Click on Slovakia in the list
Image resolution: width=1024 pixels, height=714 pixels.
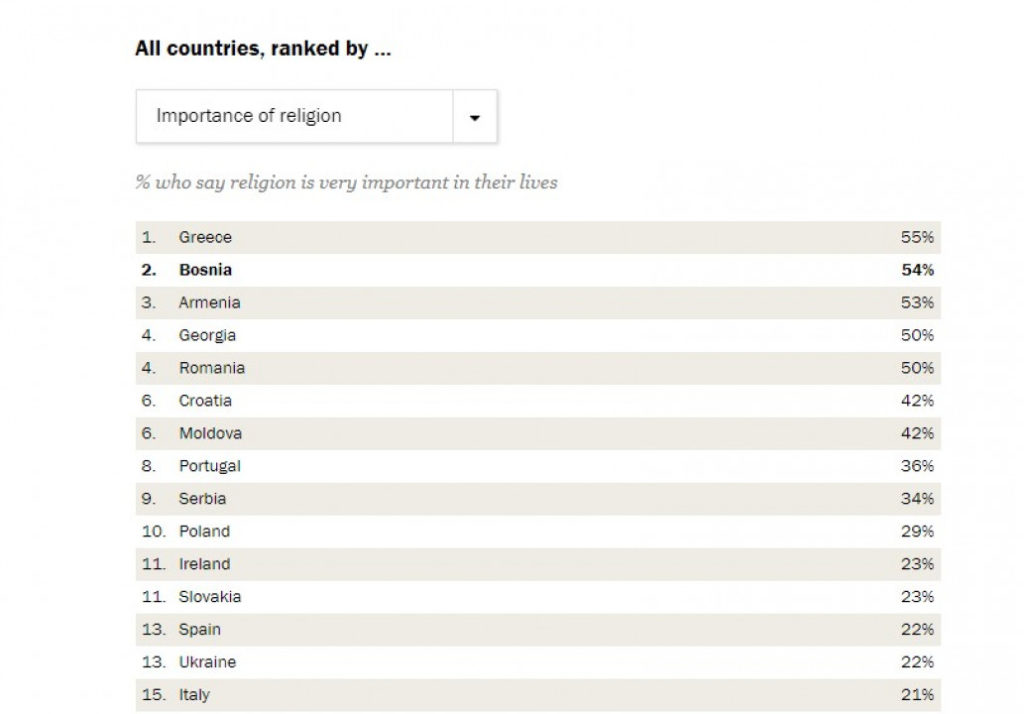click(x=209, y=597)
